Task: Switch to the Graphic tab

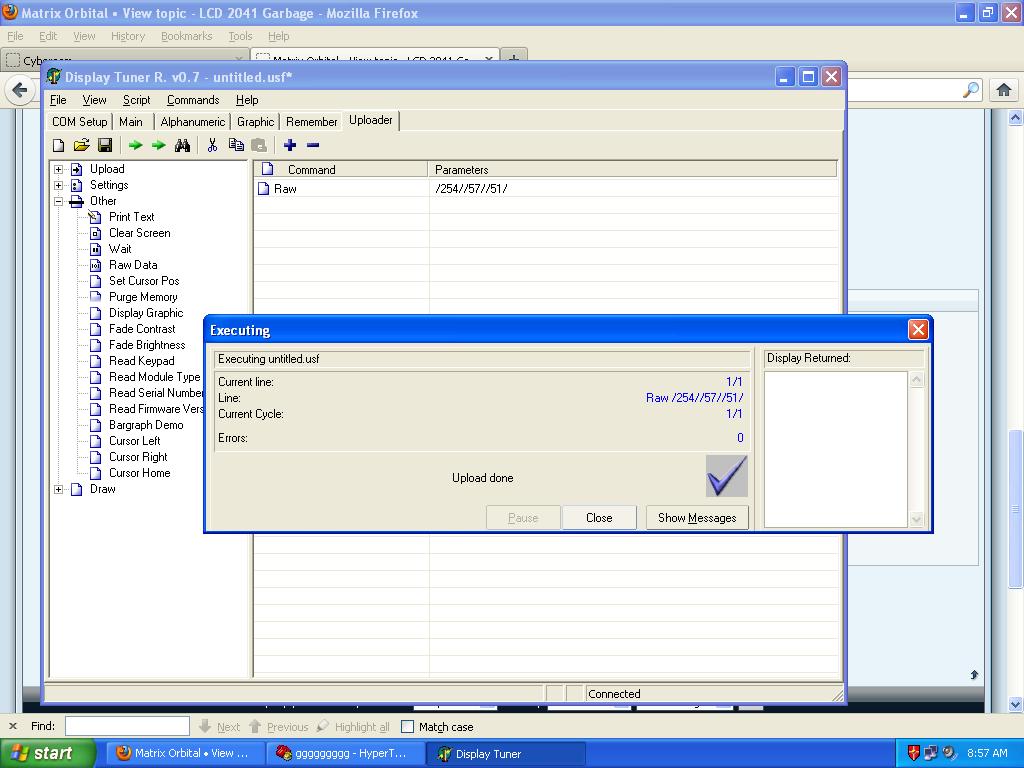Action: 255,121
